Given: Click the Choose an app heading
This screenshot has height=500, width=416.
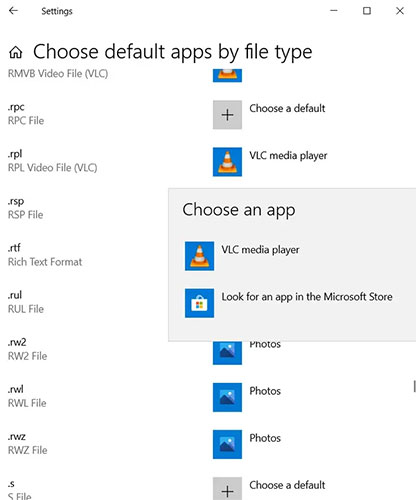Looking at the screenshot, I should pos(239,210).
